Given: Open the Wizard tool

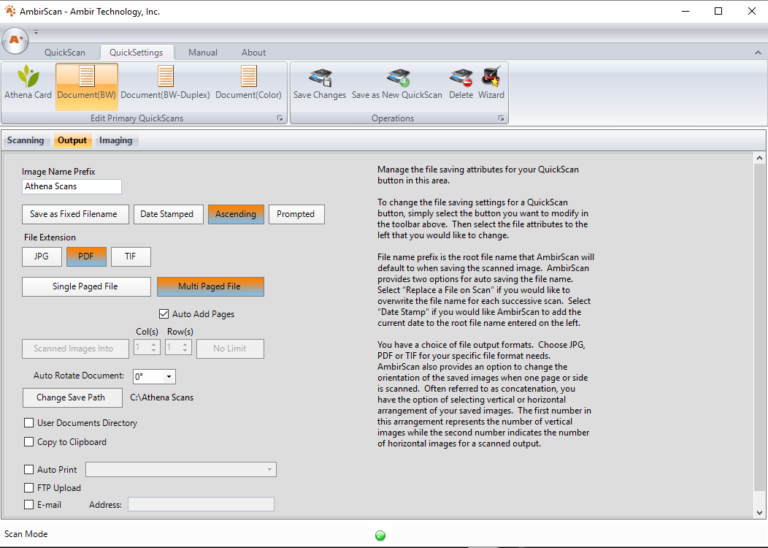Looking at the screenshot, I should click(491, 82).
